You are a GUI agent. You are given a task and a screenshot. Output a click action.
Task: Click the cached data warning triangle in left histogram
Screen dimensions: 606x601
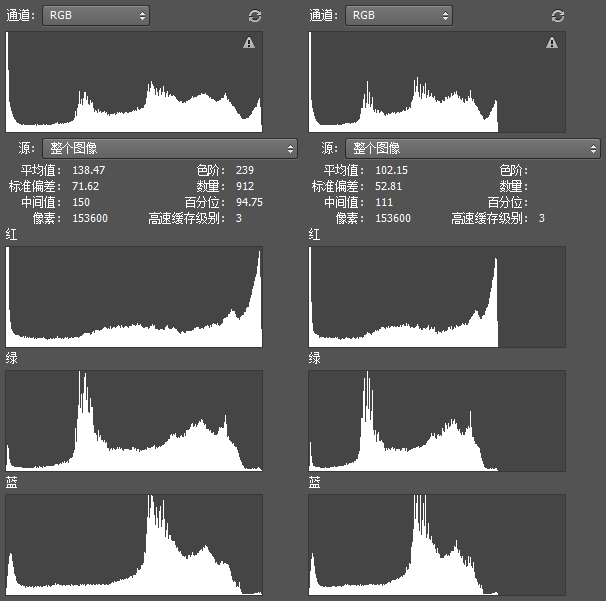pyautogui.click(x=249, y=43)
